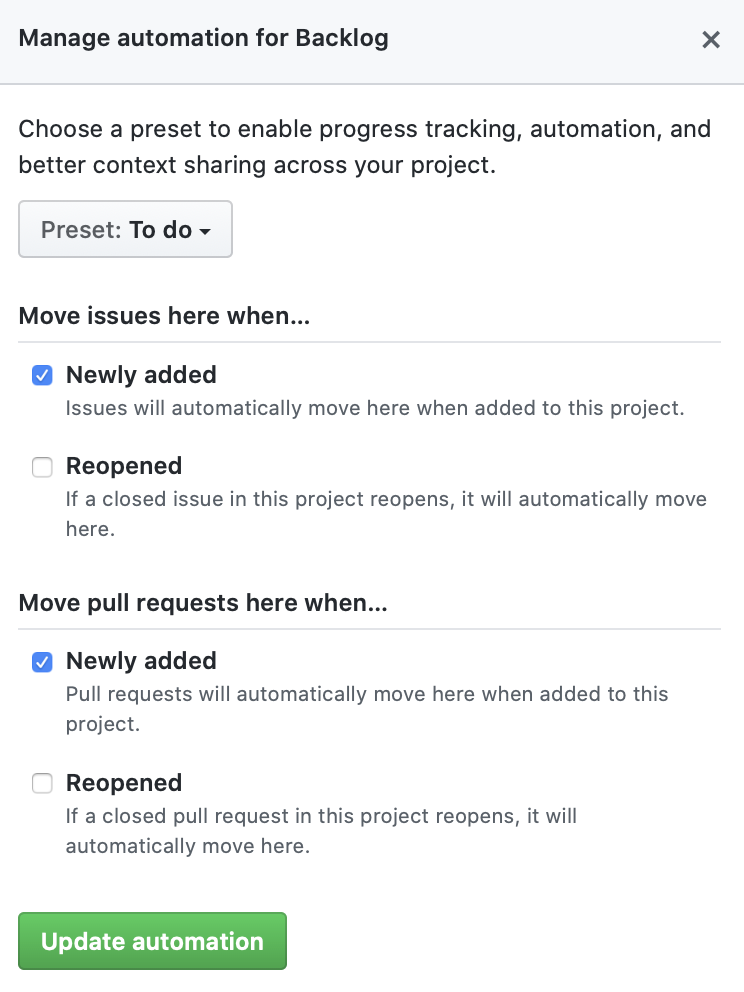Uncheck Newly added under Move issues here
744x992 pixels.
pyautogui.click(x=42, y=375)
